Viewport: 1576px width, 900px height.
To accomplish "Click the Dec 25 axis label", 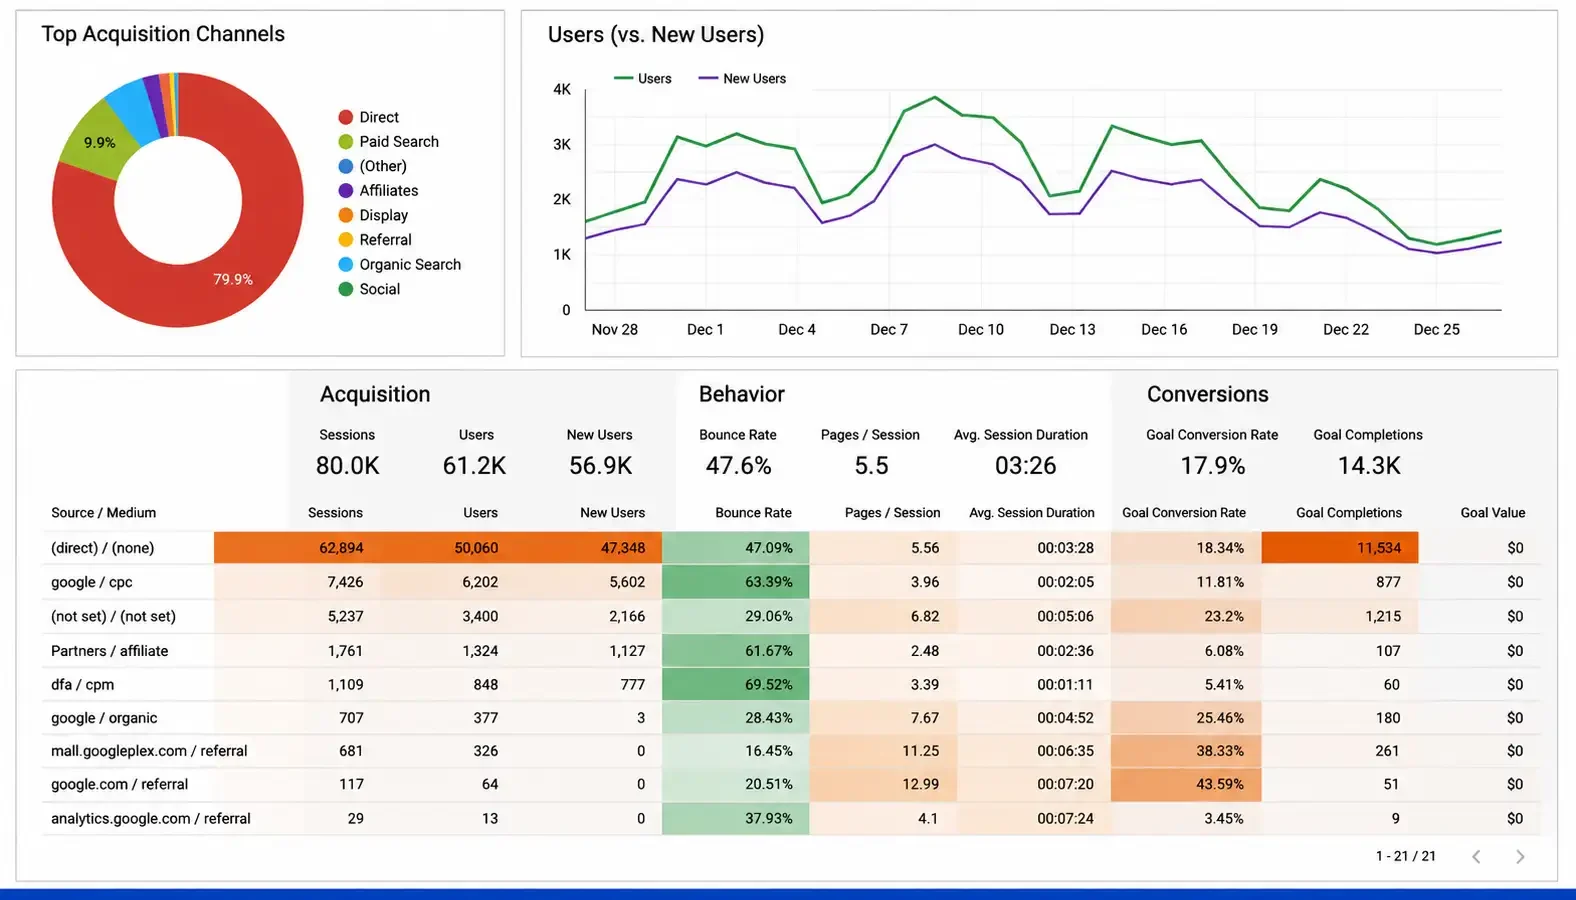I will [1437, 330].
